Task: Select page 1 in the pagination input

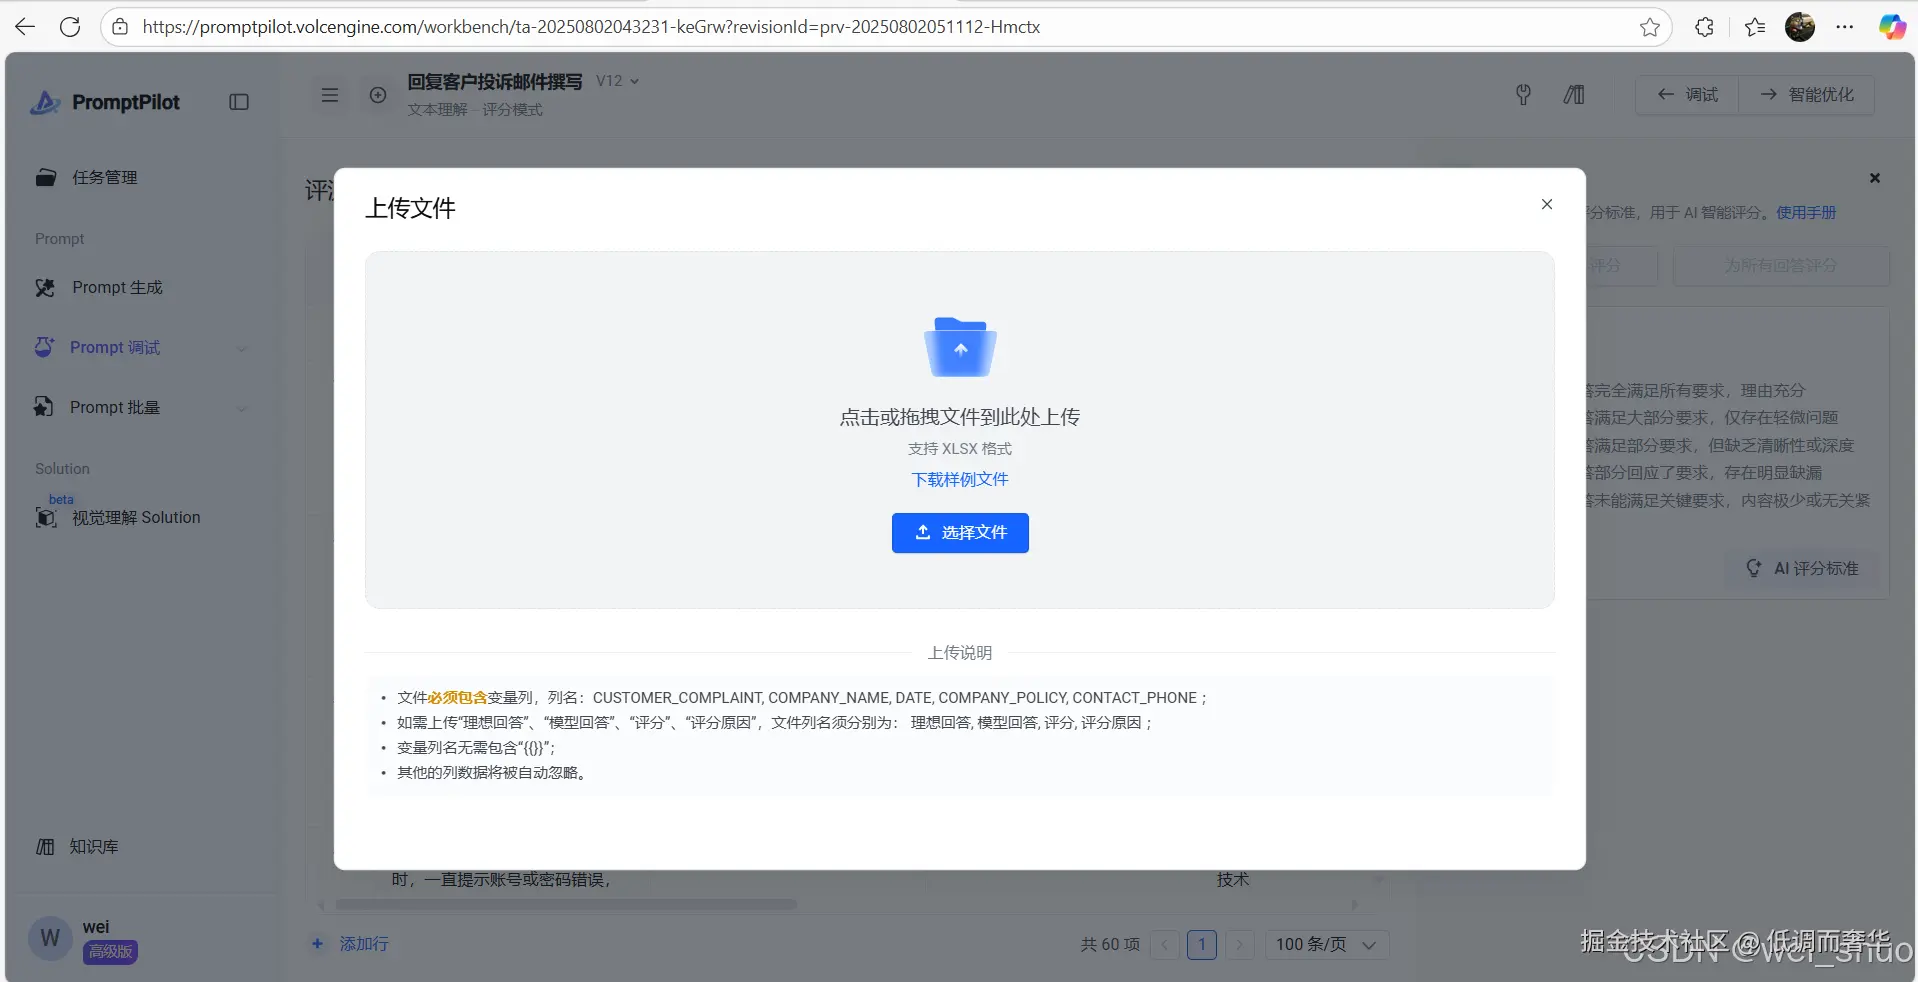Action: (1201, 943)
